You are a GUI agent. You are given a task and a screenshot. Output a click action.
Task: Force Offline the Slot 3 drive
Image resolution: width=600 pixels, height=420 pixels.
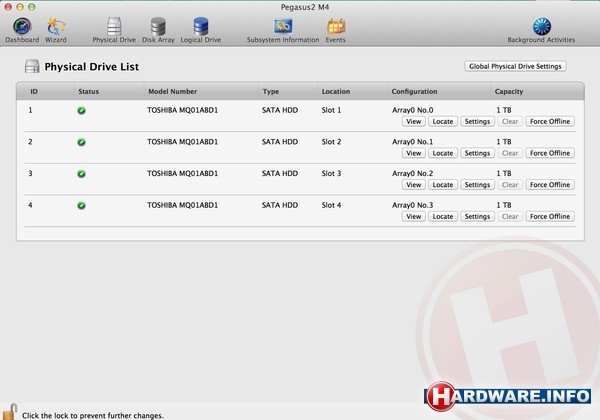(550, 185)
